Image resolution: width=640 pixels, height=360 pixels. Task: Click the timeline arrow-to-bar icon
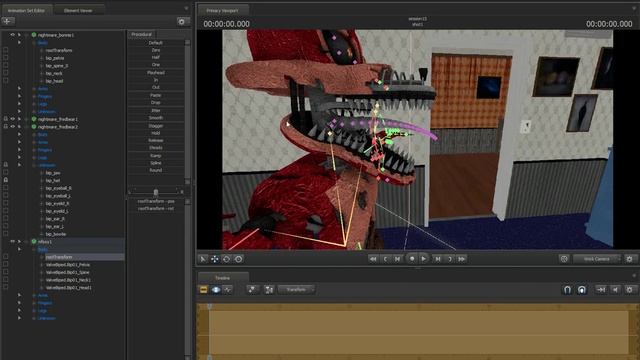[601, 289]
